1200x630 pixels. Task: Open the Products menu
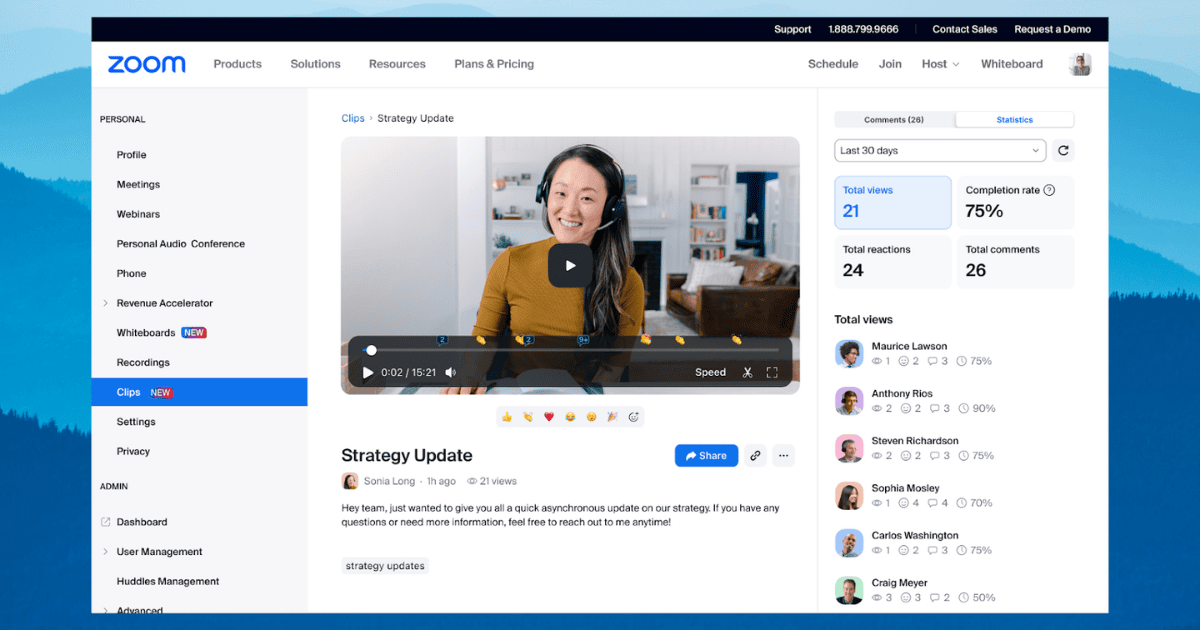point(237,64)
